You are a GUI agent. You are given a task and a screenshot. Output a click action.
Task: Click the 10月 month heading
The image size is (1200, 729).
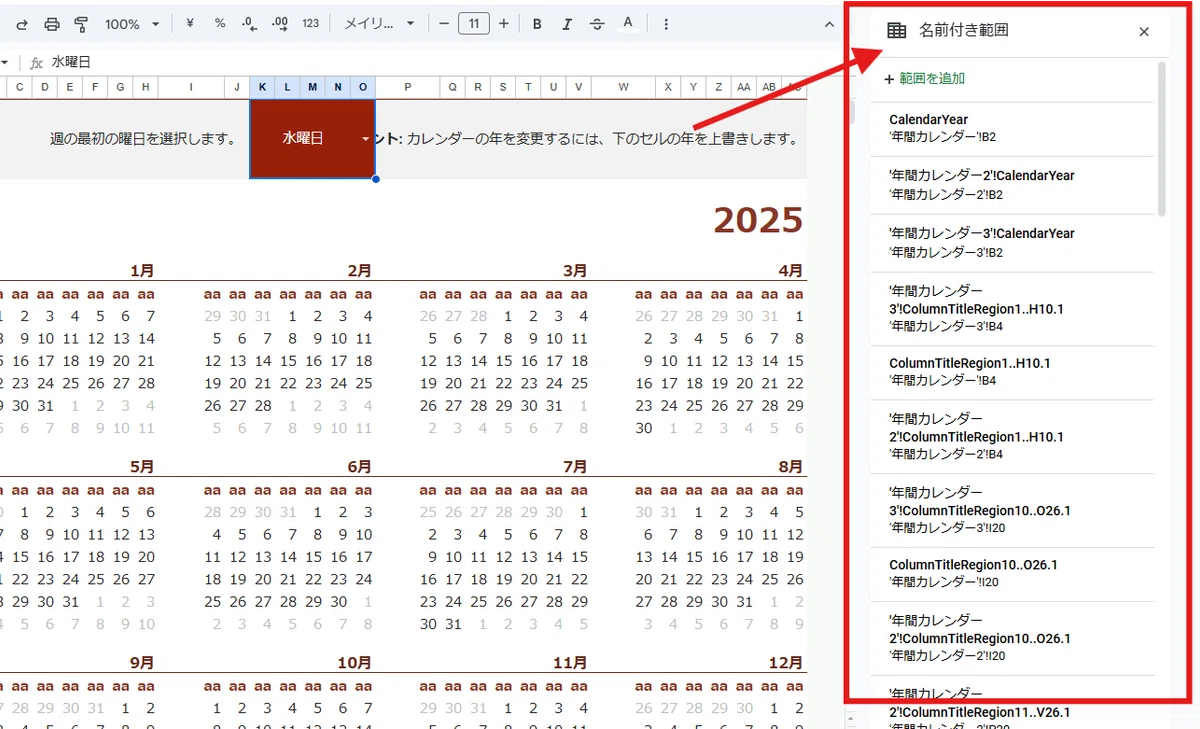point(355,662)
